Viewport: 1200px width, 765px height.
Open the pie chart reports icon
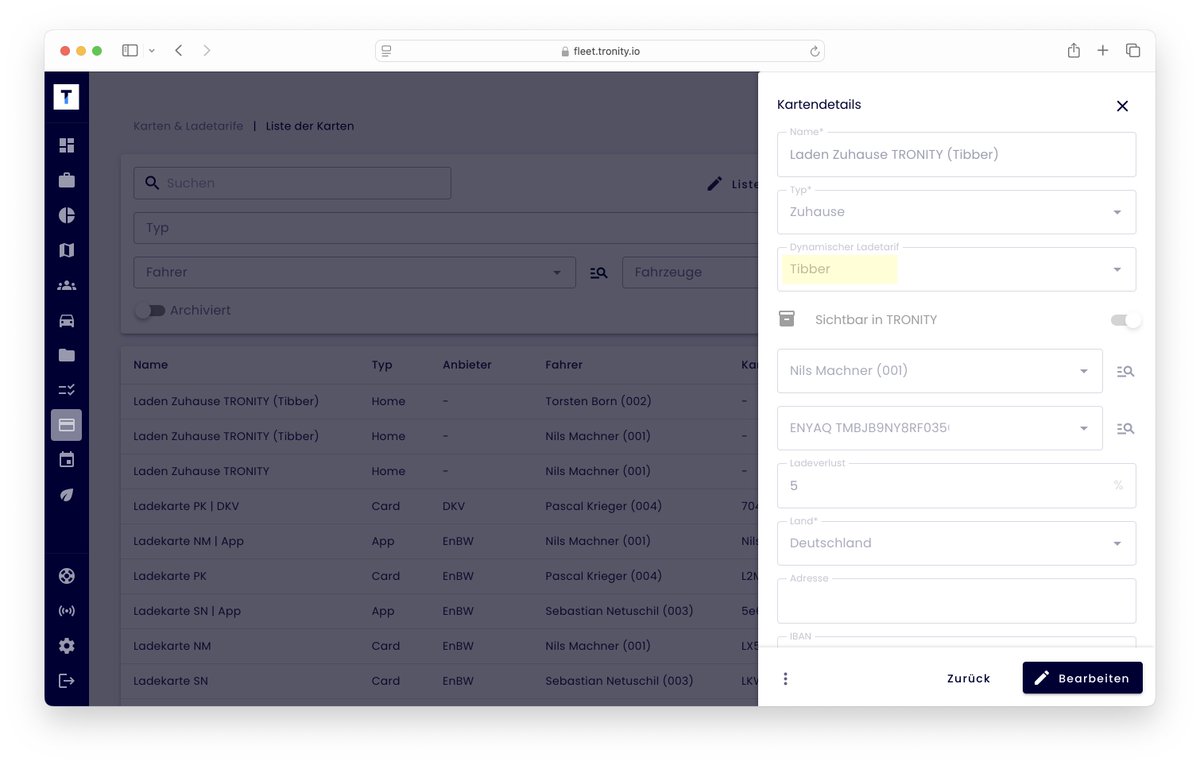pyautogui.click(x=66, y=215)
